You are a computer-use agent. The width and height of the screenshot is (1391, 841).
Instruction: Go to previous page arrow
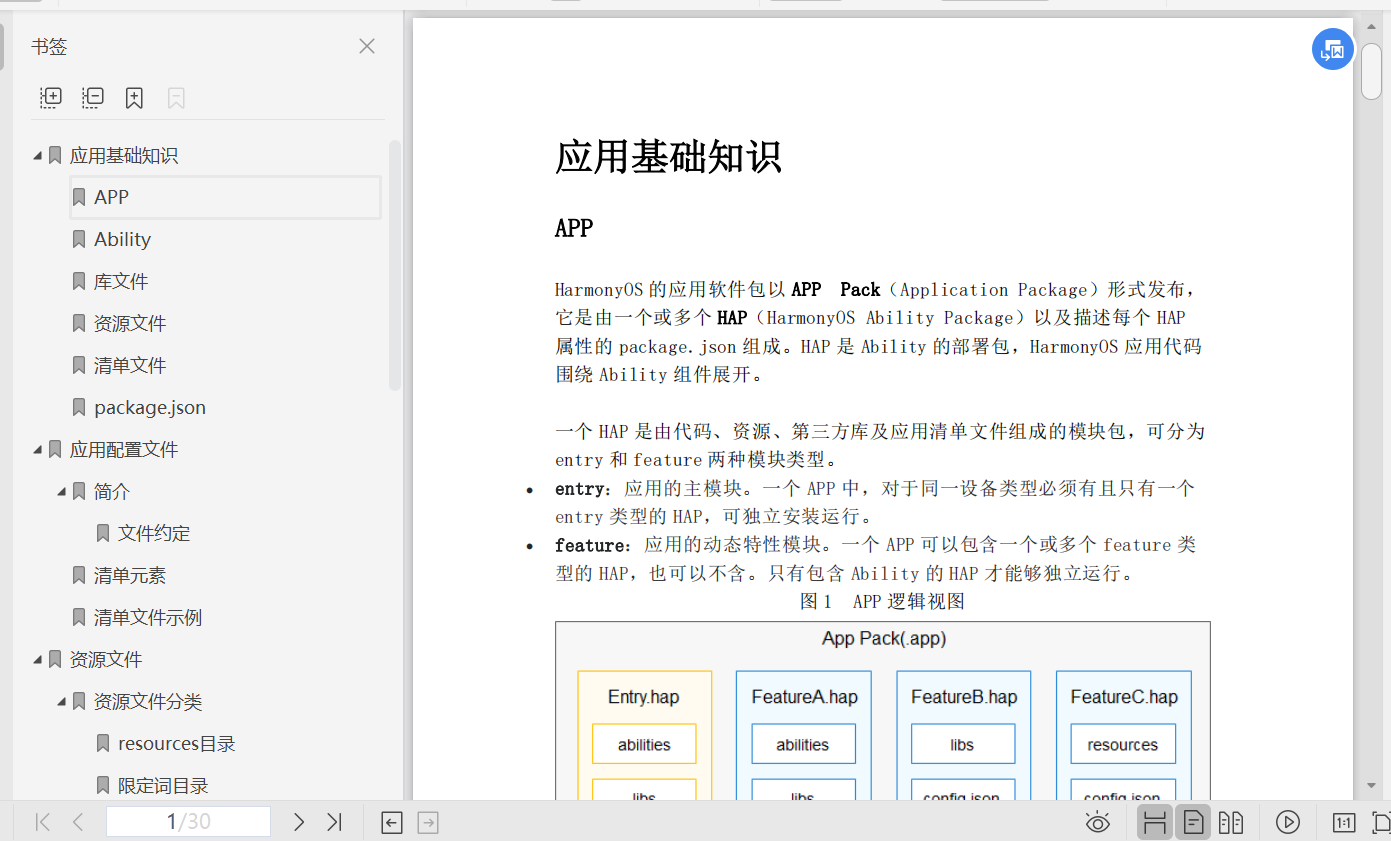tap(78, 822)
